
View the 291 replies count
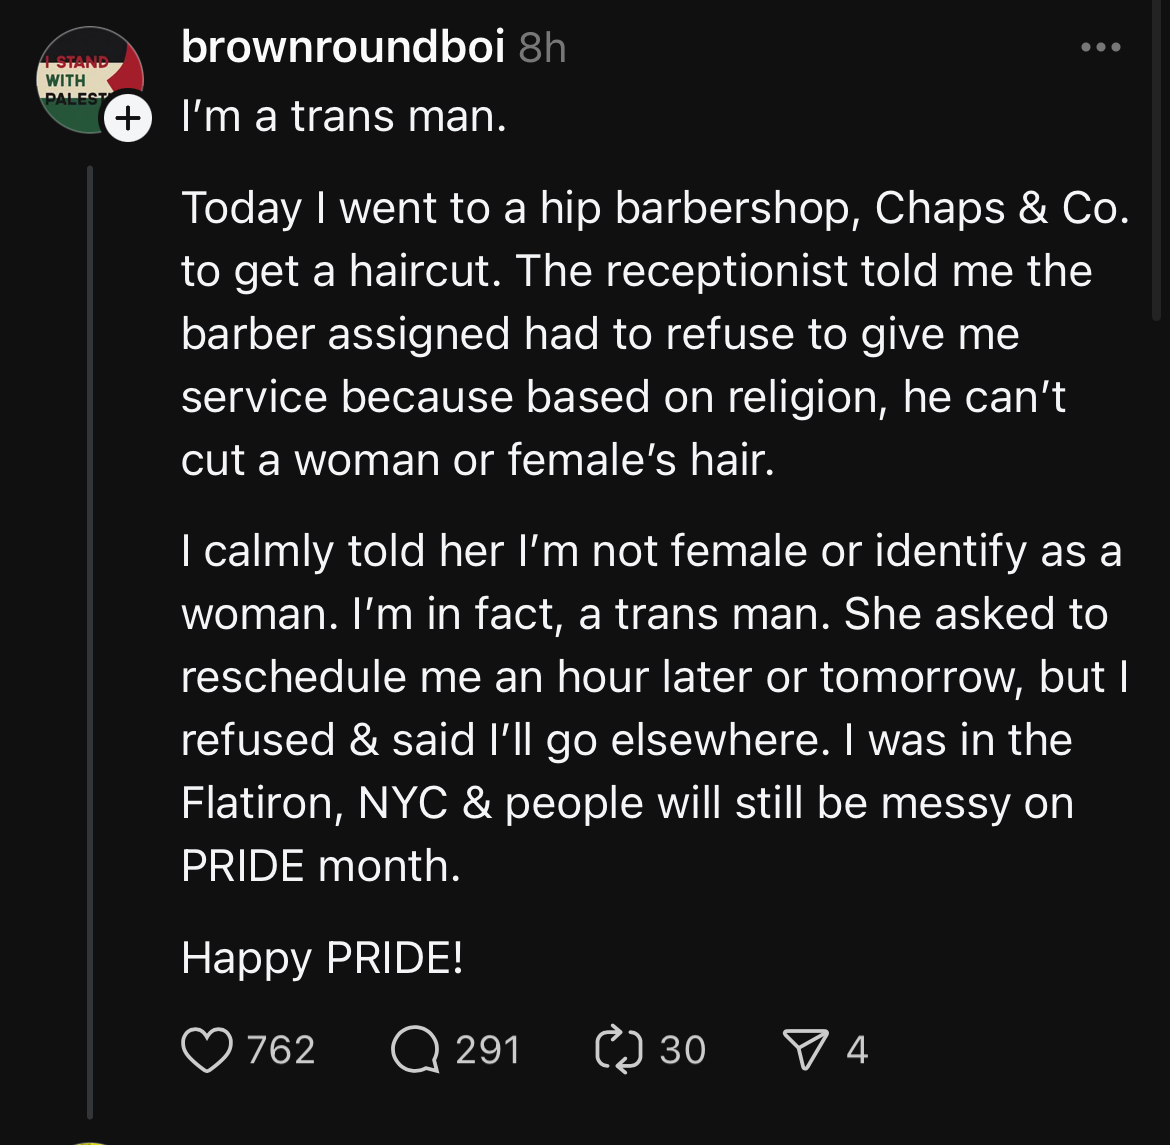pos(487,1049)
